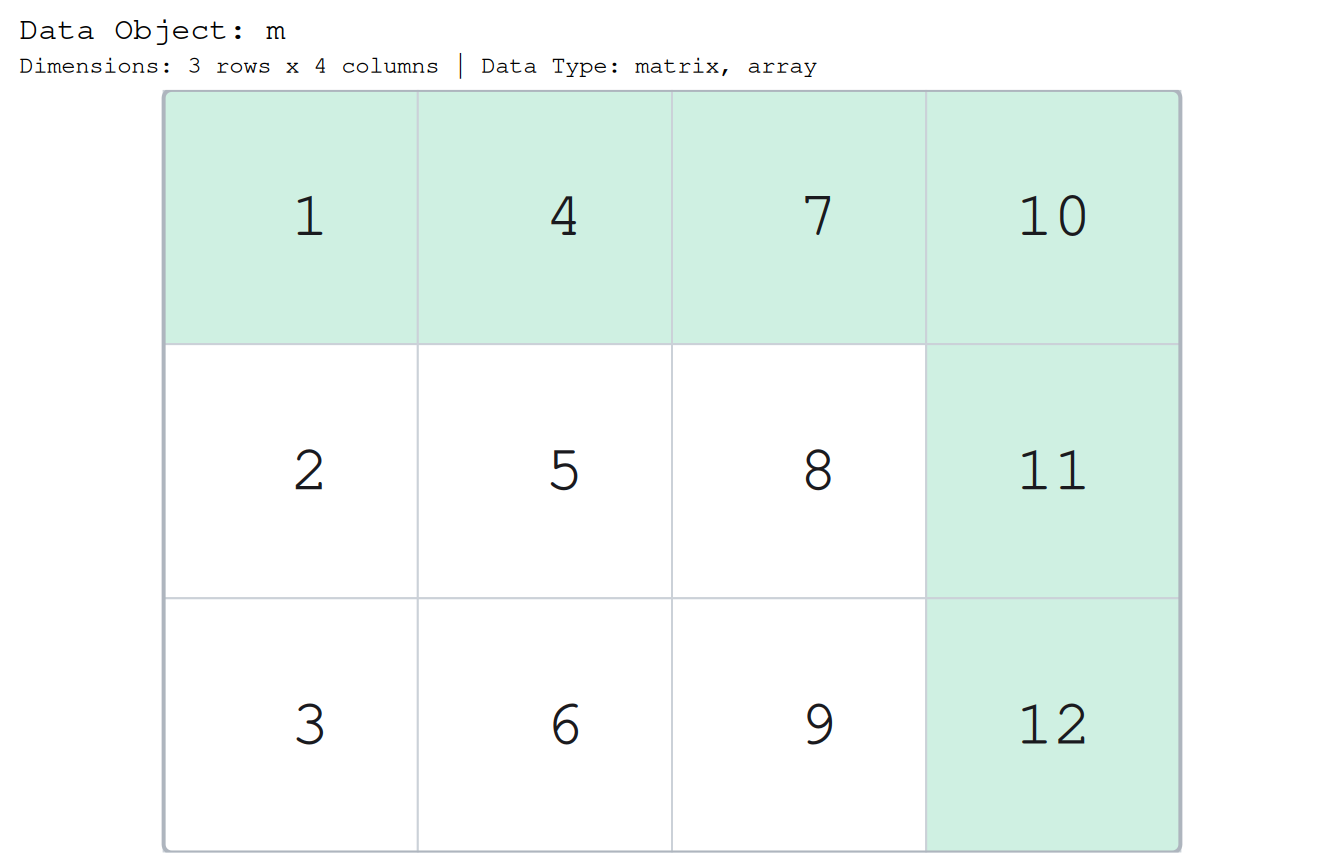Click the 'Data Object: m' title

pyautogui.click(x=153, y=31)
